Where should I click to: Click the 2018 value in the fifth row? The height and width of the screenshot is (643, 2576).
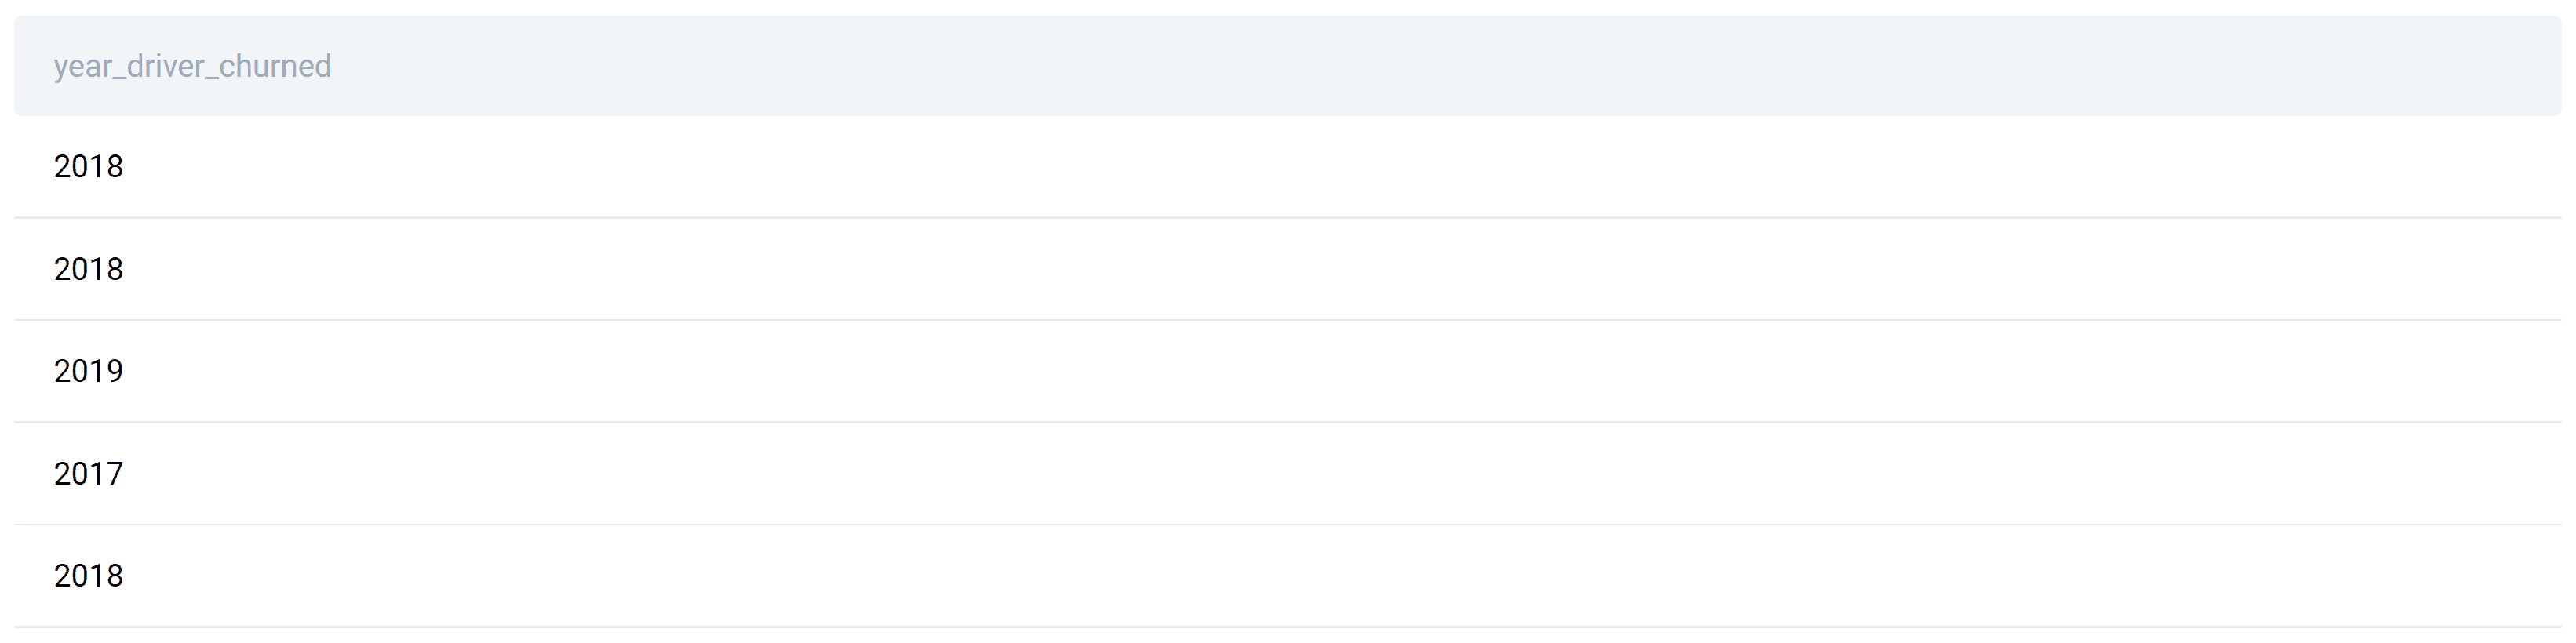(x=88, y=575)
